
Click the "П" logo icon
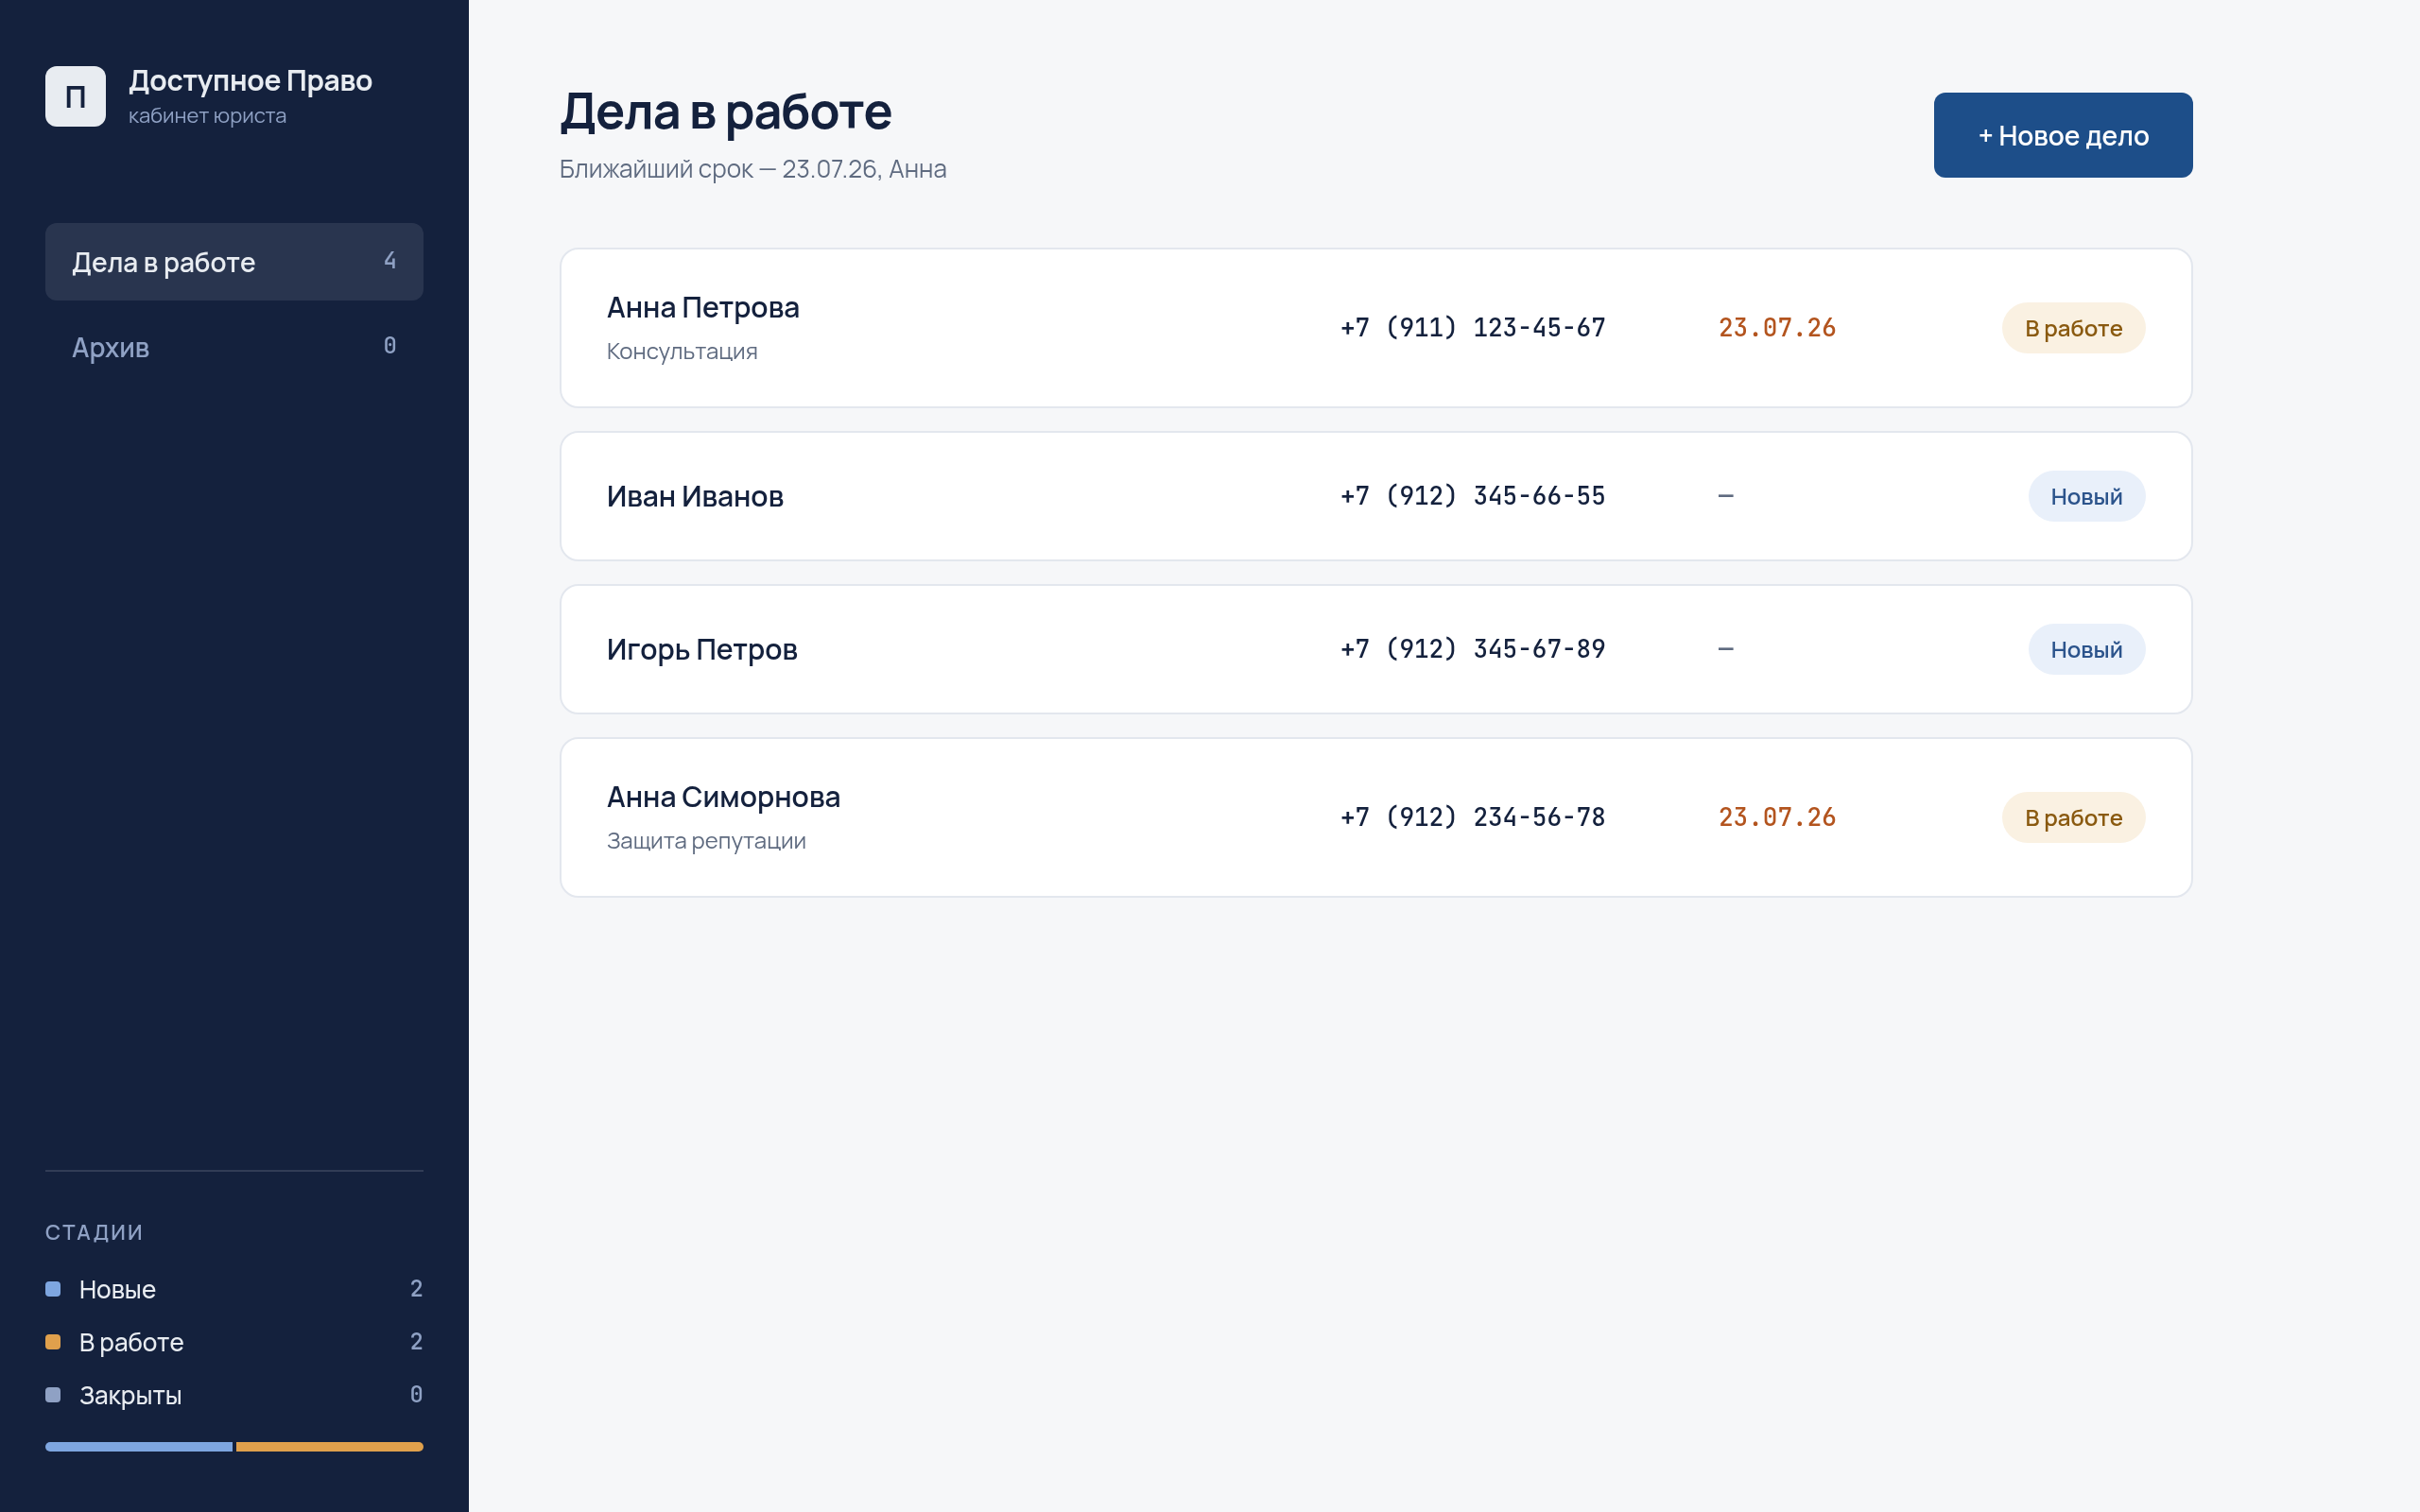tap(75, 96)
